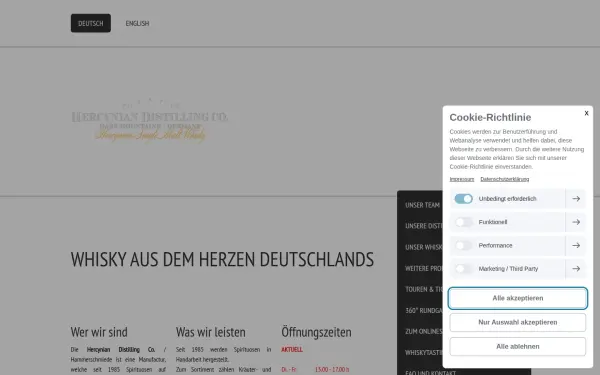Click the Wer wir sind heading

tap(99, 332)
